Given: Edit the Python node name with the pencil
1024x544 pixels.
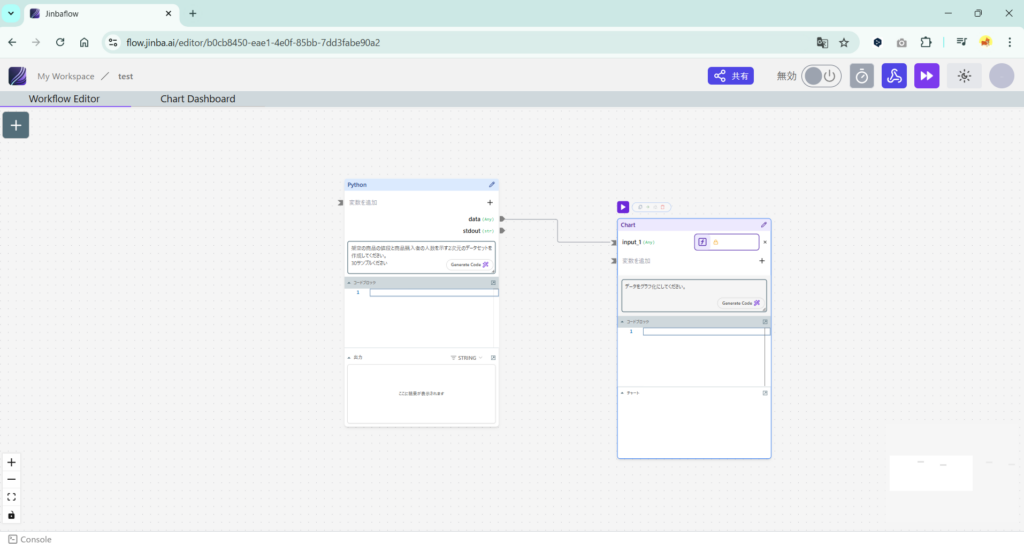Looking at the screenshot, I should pos(491,185).
